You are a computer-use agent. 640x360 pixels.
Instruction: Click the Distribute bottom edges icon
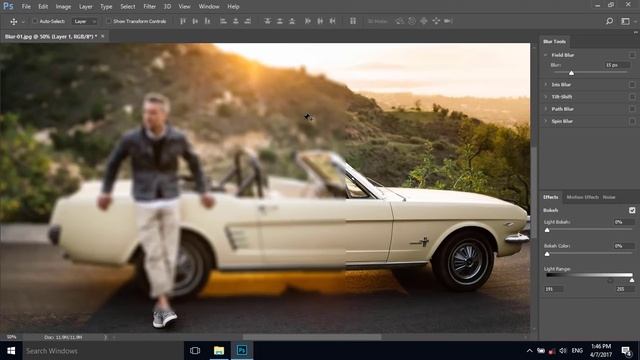click(x=292, y=21)
